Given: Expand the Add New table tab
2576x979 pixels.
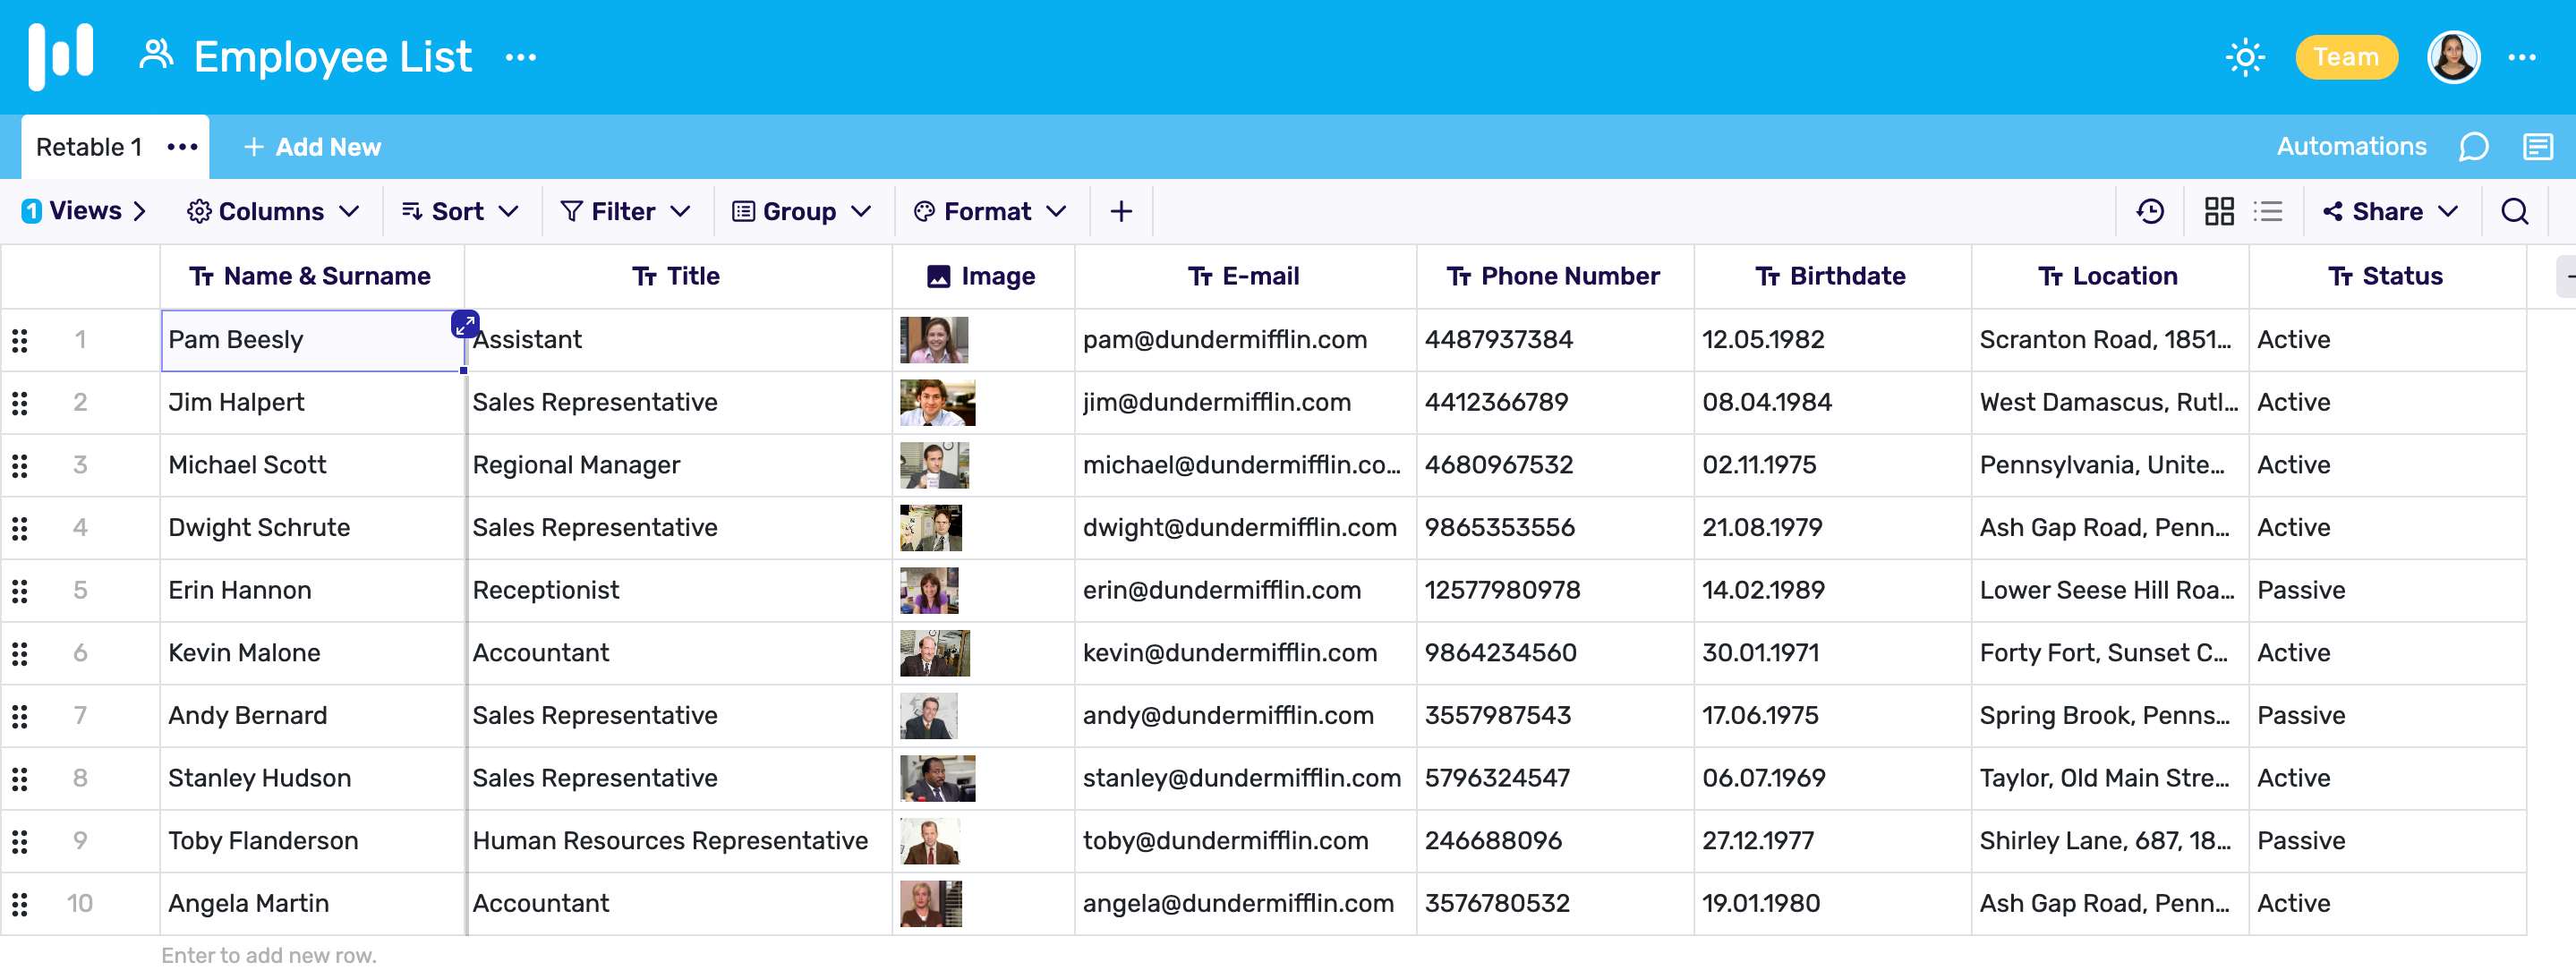Looking at the screenshot, I should click(x=312, y=146).
